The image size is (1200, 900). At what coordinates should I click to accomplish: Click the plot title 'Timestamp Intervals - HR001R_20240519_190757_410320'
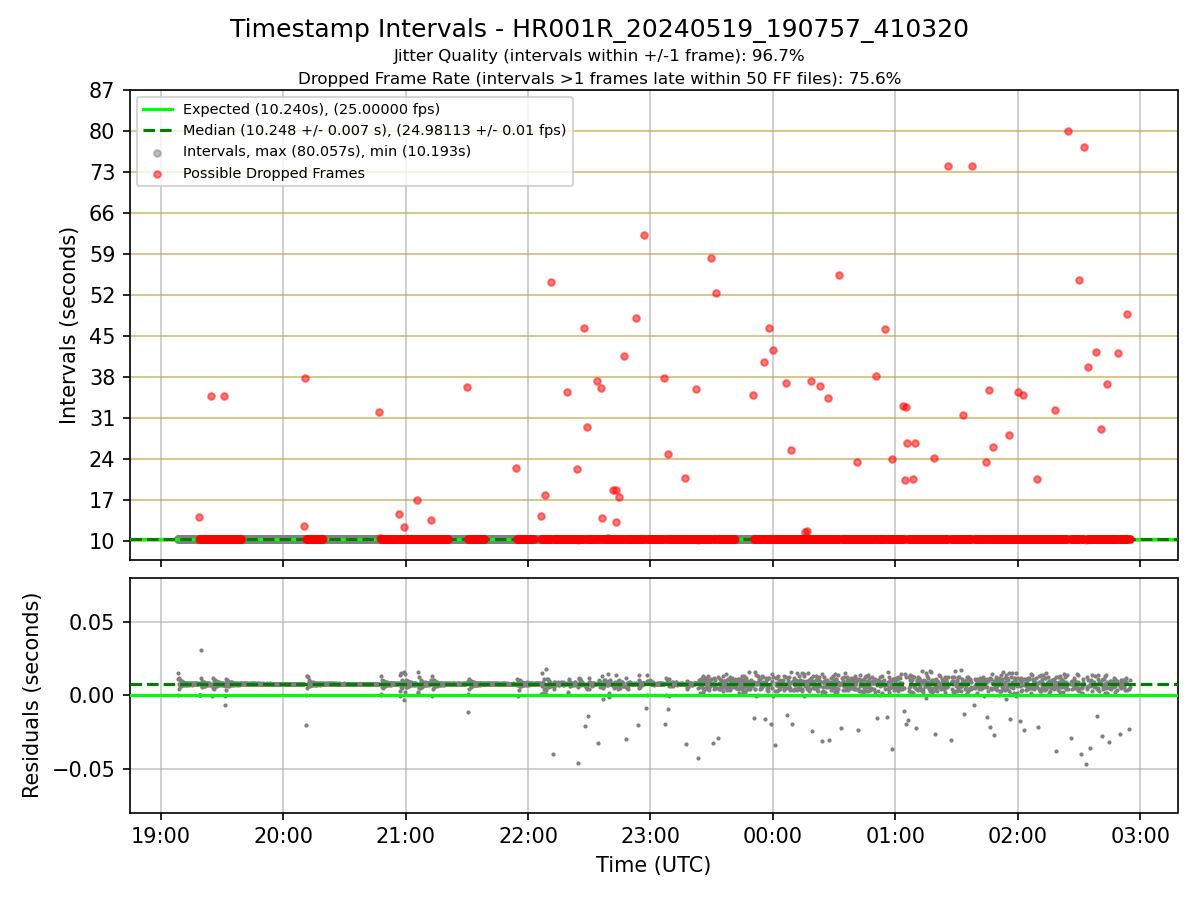599,29
